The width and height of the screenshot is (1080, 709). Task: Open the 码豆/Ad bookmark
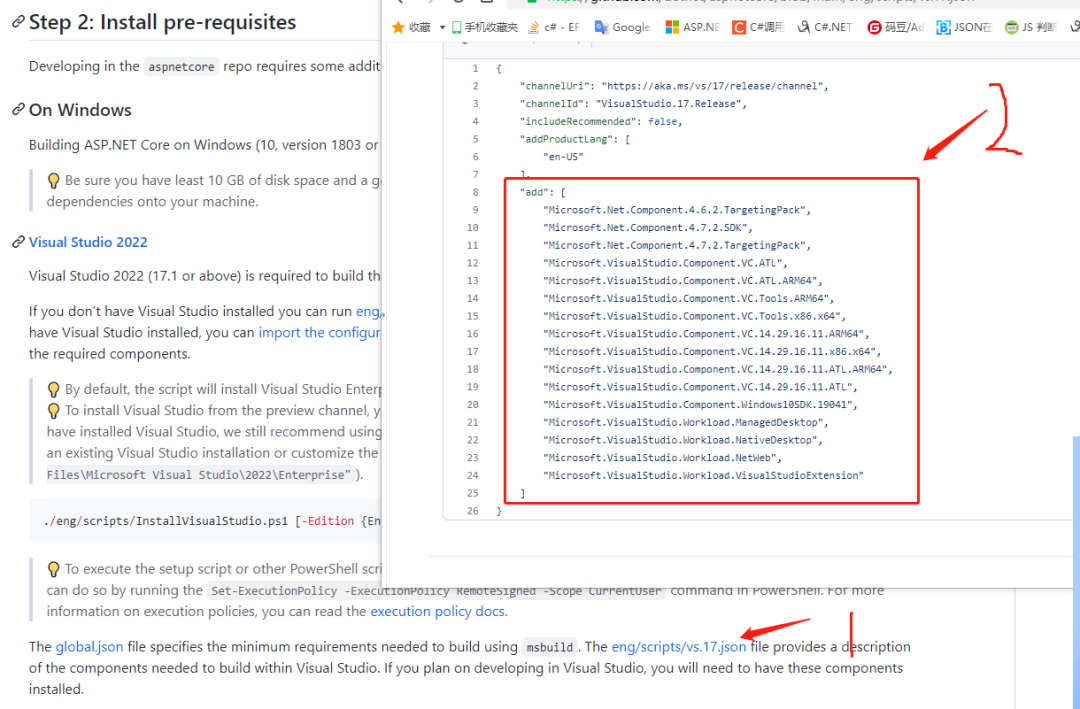pyautogui.click(x=895, y=27)
